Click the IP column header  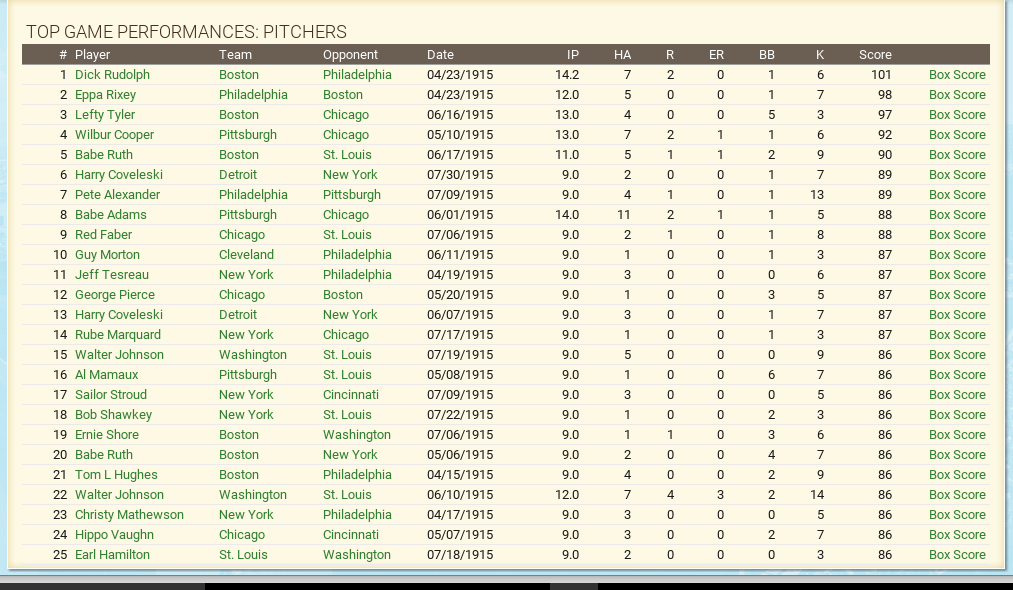click(x=572, y=55)
